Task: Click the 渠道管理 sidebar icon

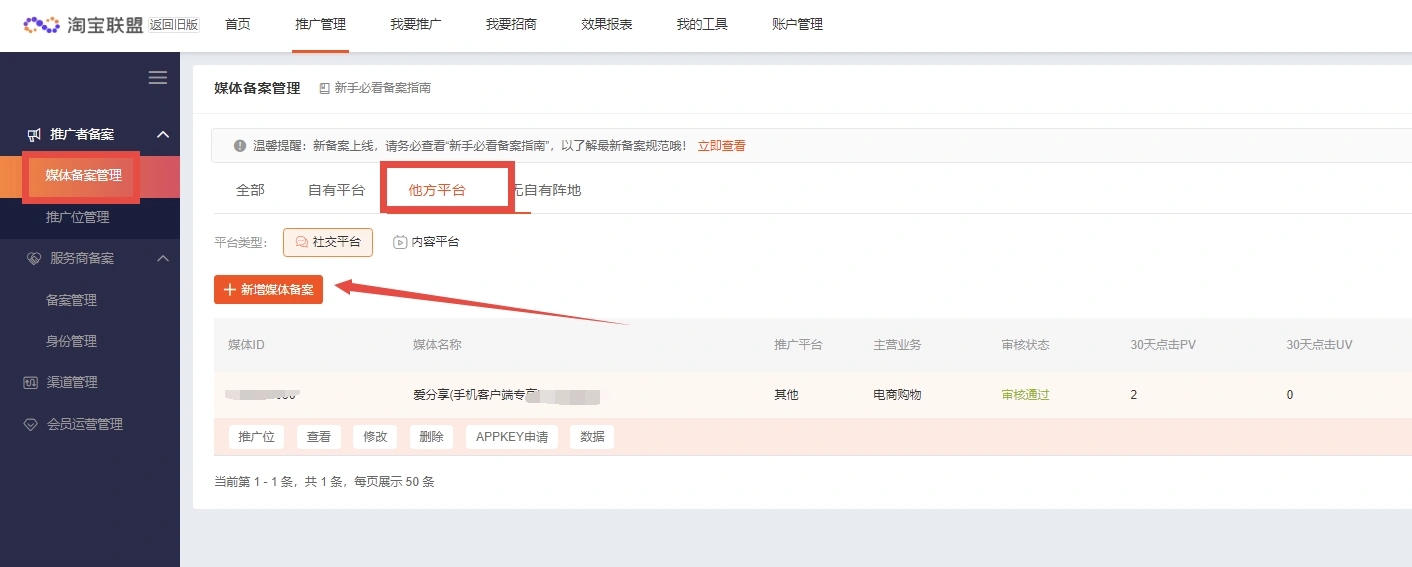Action: pyautogui.click(x=30, y=382)
